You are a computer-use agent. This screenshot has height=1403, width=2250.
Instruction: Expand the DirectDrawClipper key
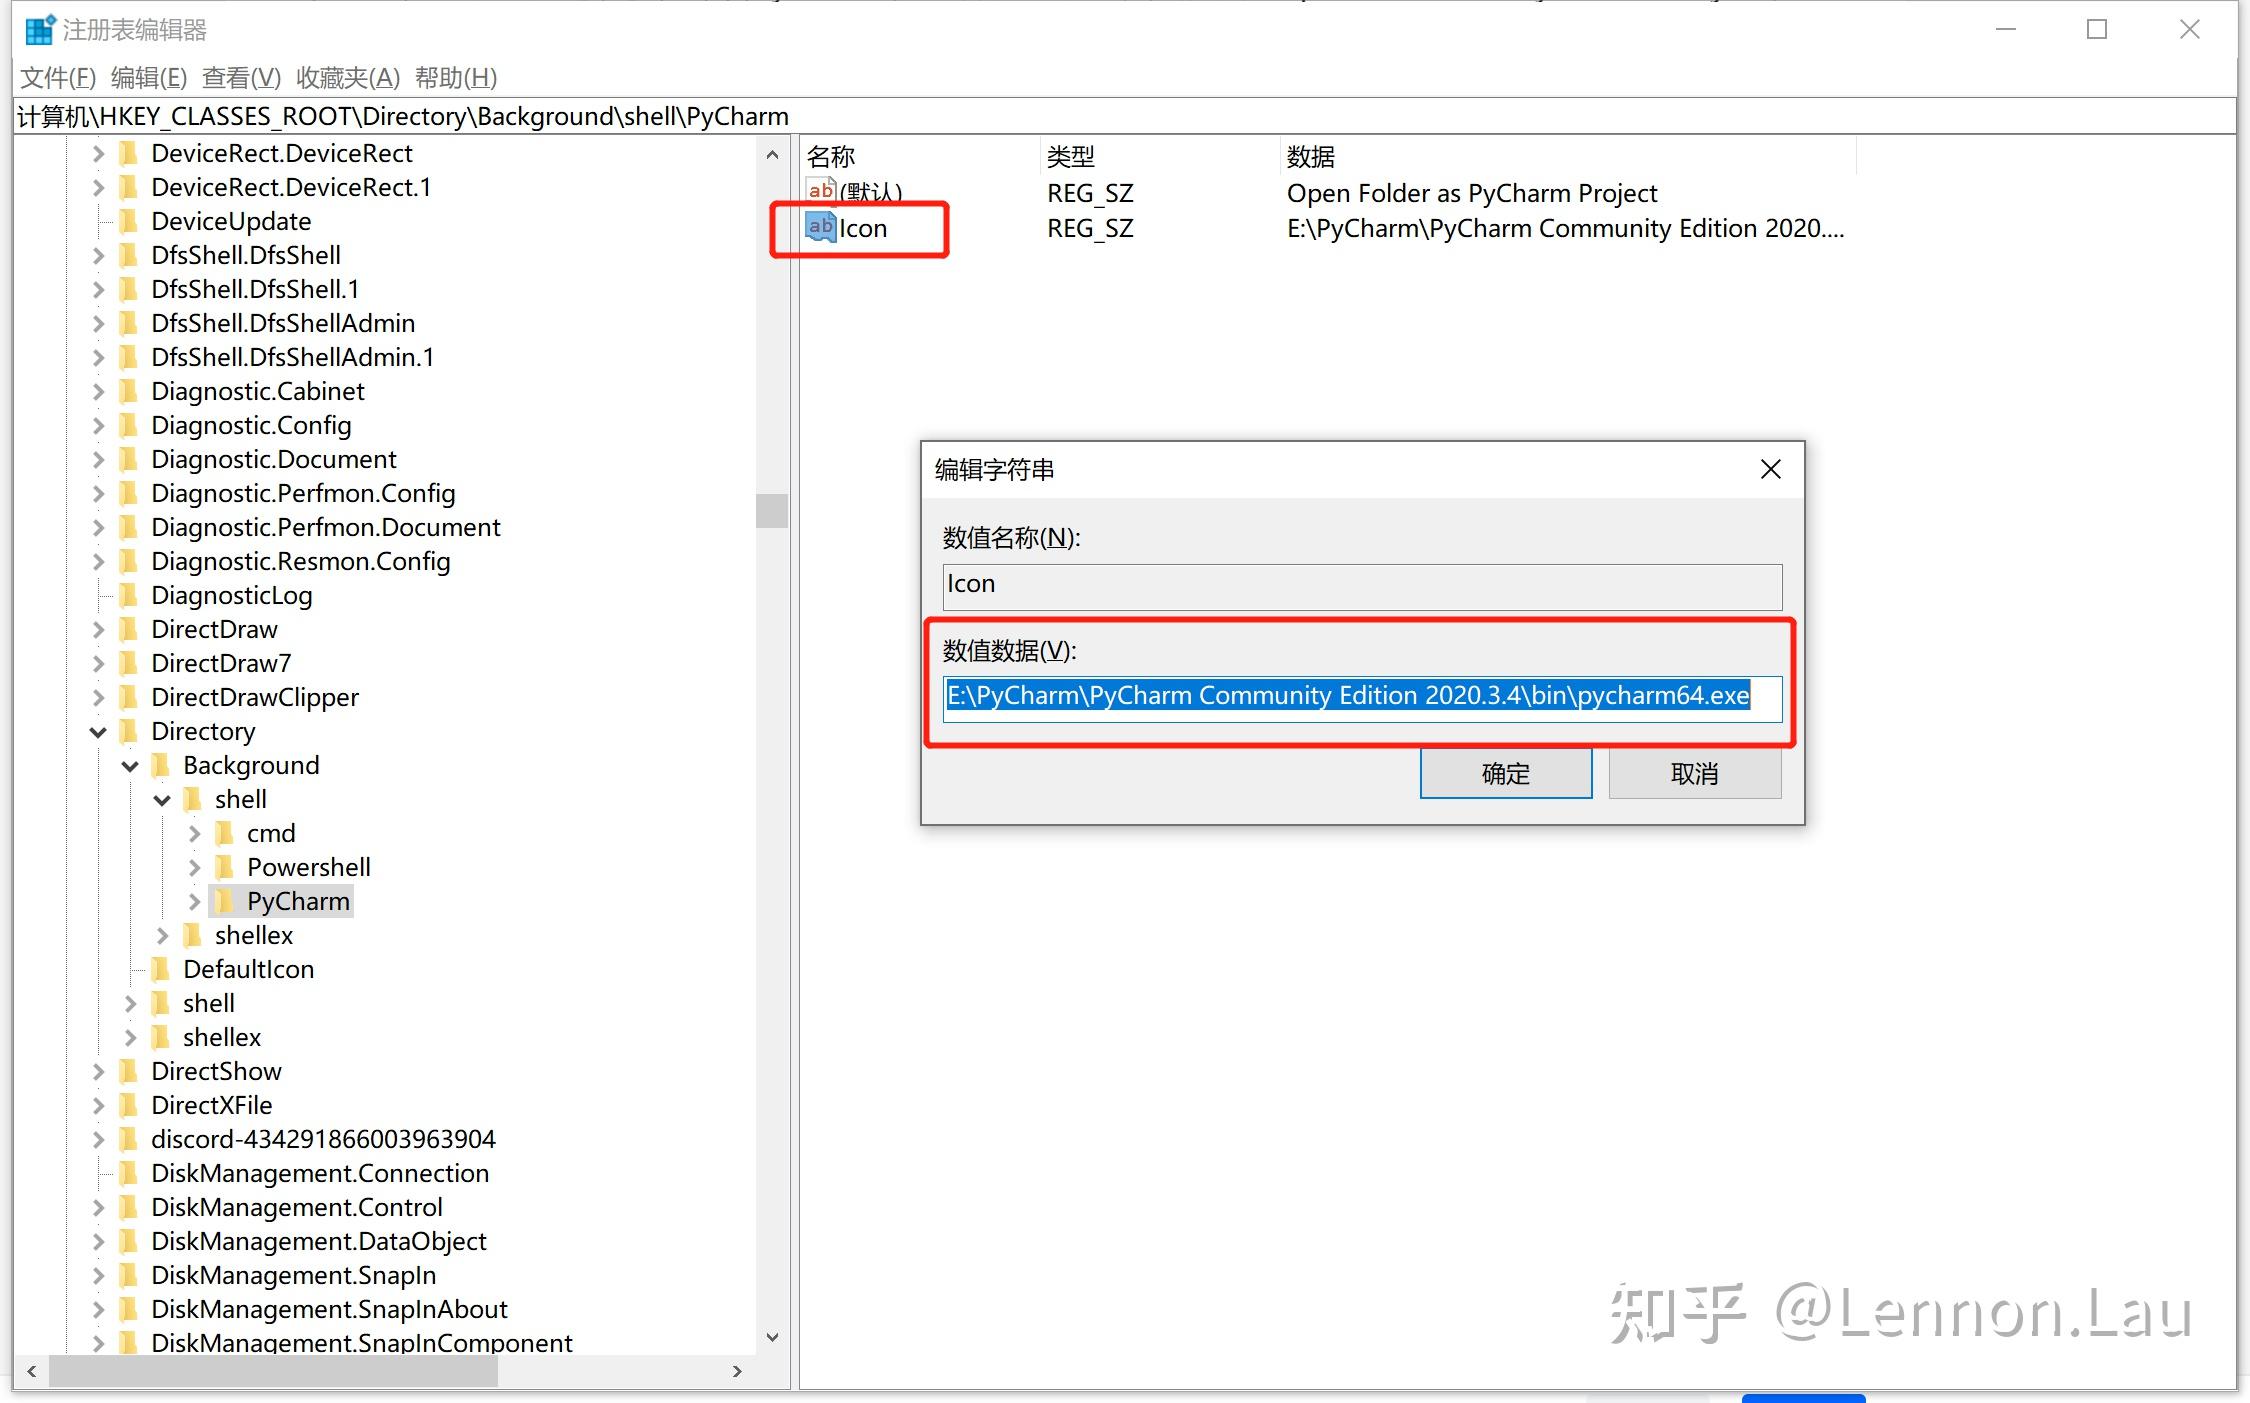pos(98,697)
